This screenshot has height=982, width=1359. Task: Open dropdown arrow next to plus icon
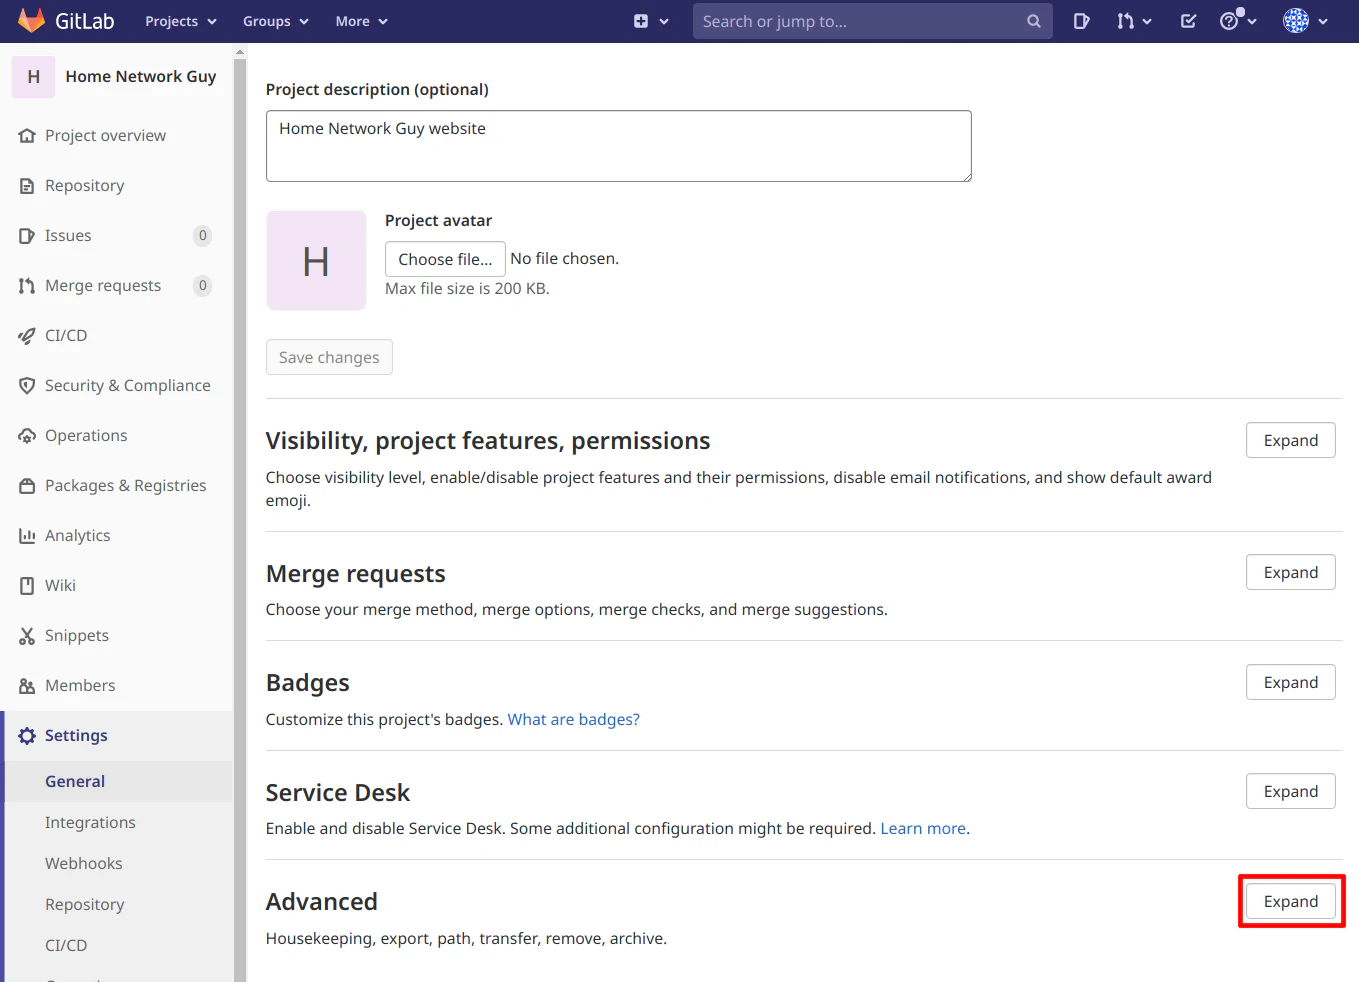coord(664,21)
